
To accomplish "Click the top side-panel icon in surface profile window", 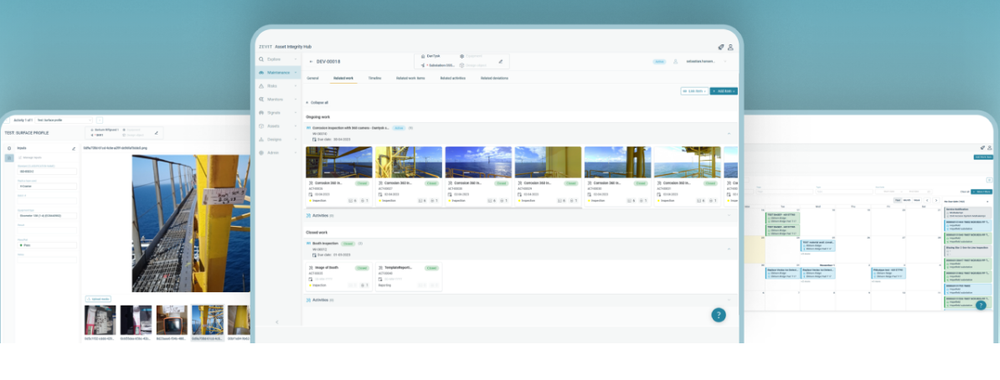I will click(x=9, y=148).
